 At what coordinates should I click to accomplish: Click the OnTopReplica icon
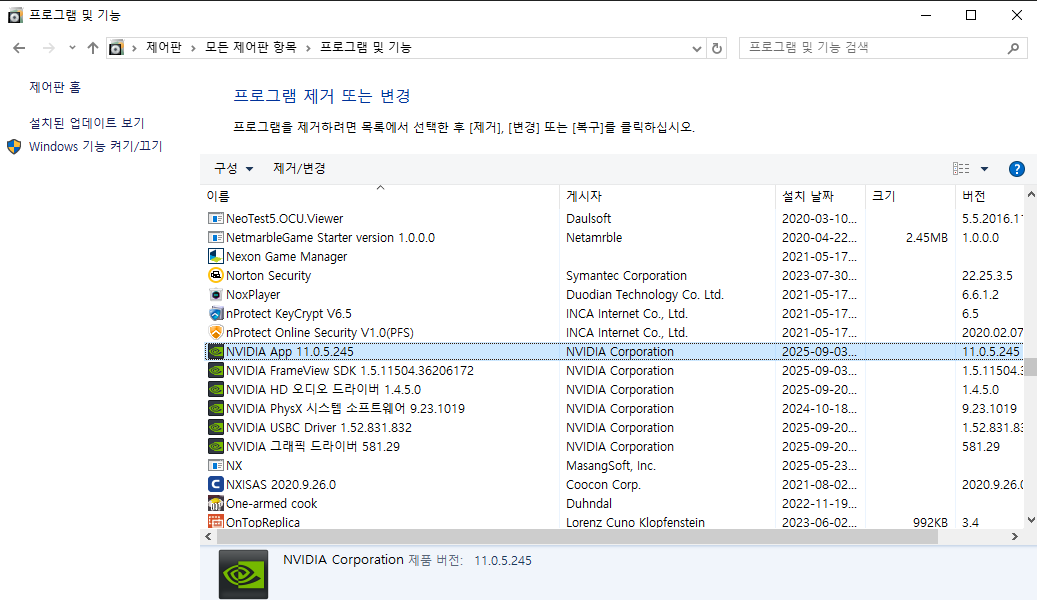point(215,522)
